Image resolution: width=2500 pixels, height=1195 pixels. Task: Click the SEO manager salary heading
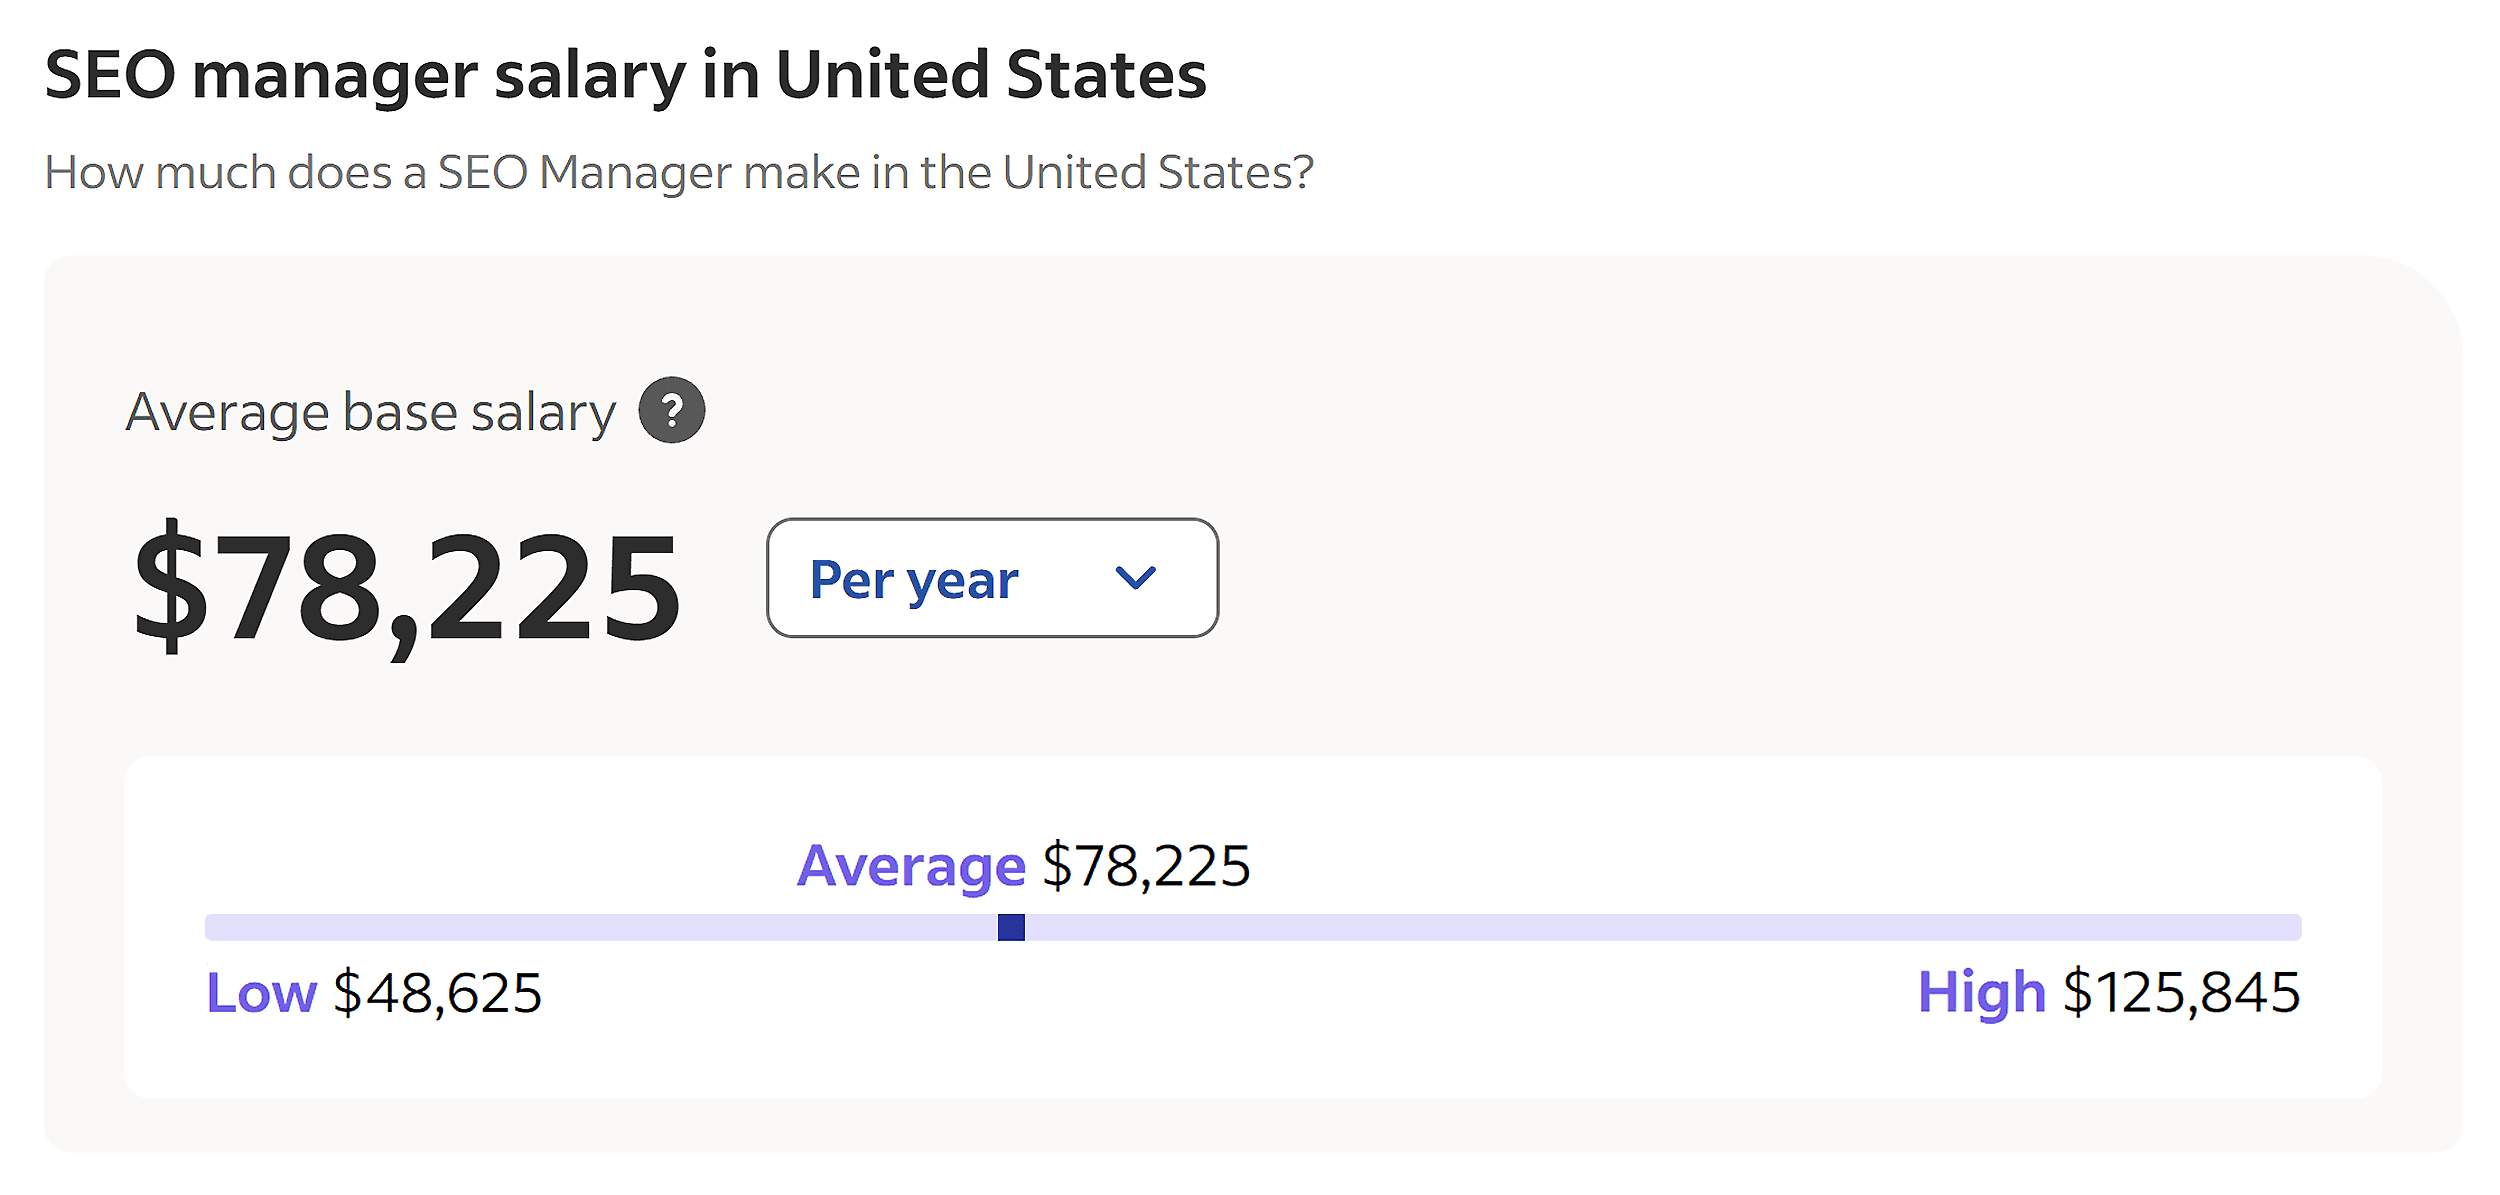tap(627, 72)
